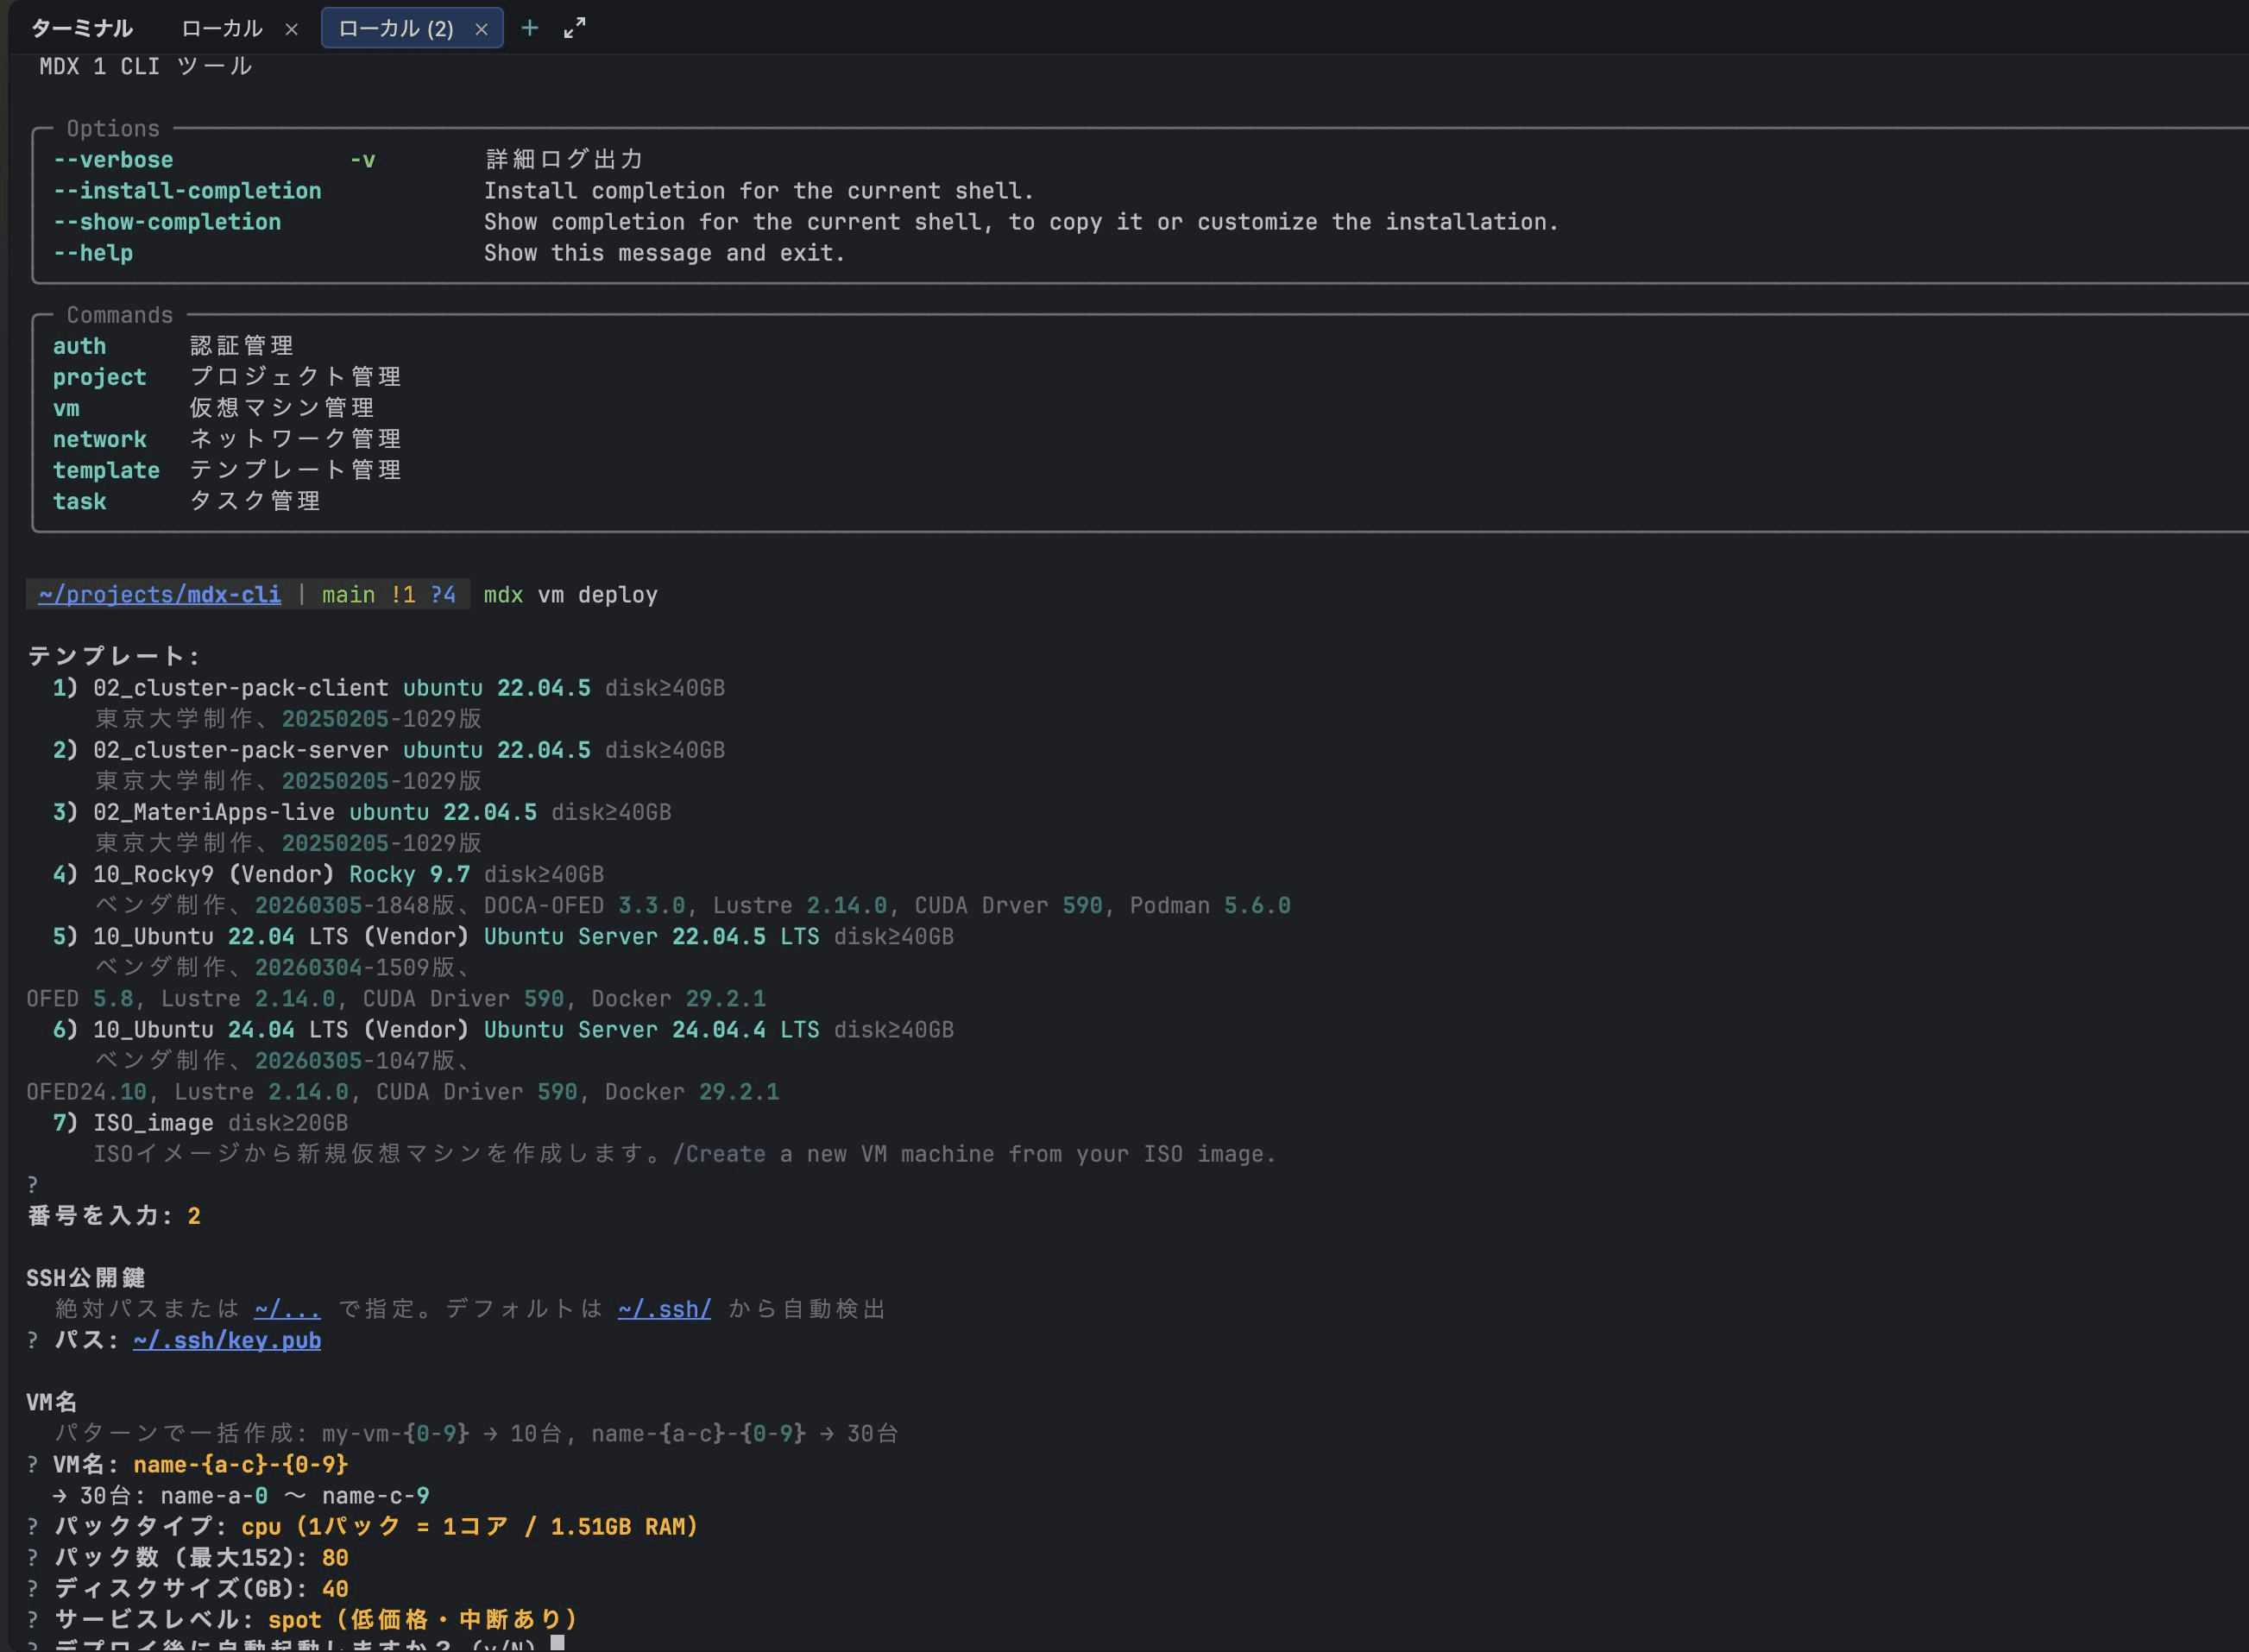The width and height of the screenshot is (2249, 1652).
Task: Click the --show-completion option
Action: pos(167,222)
